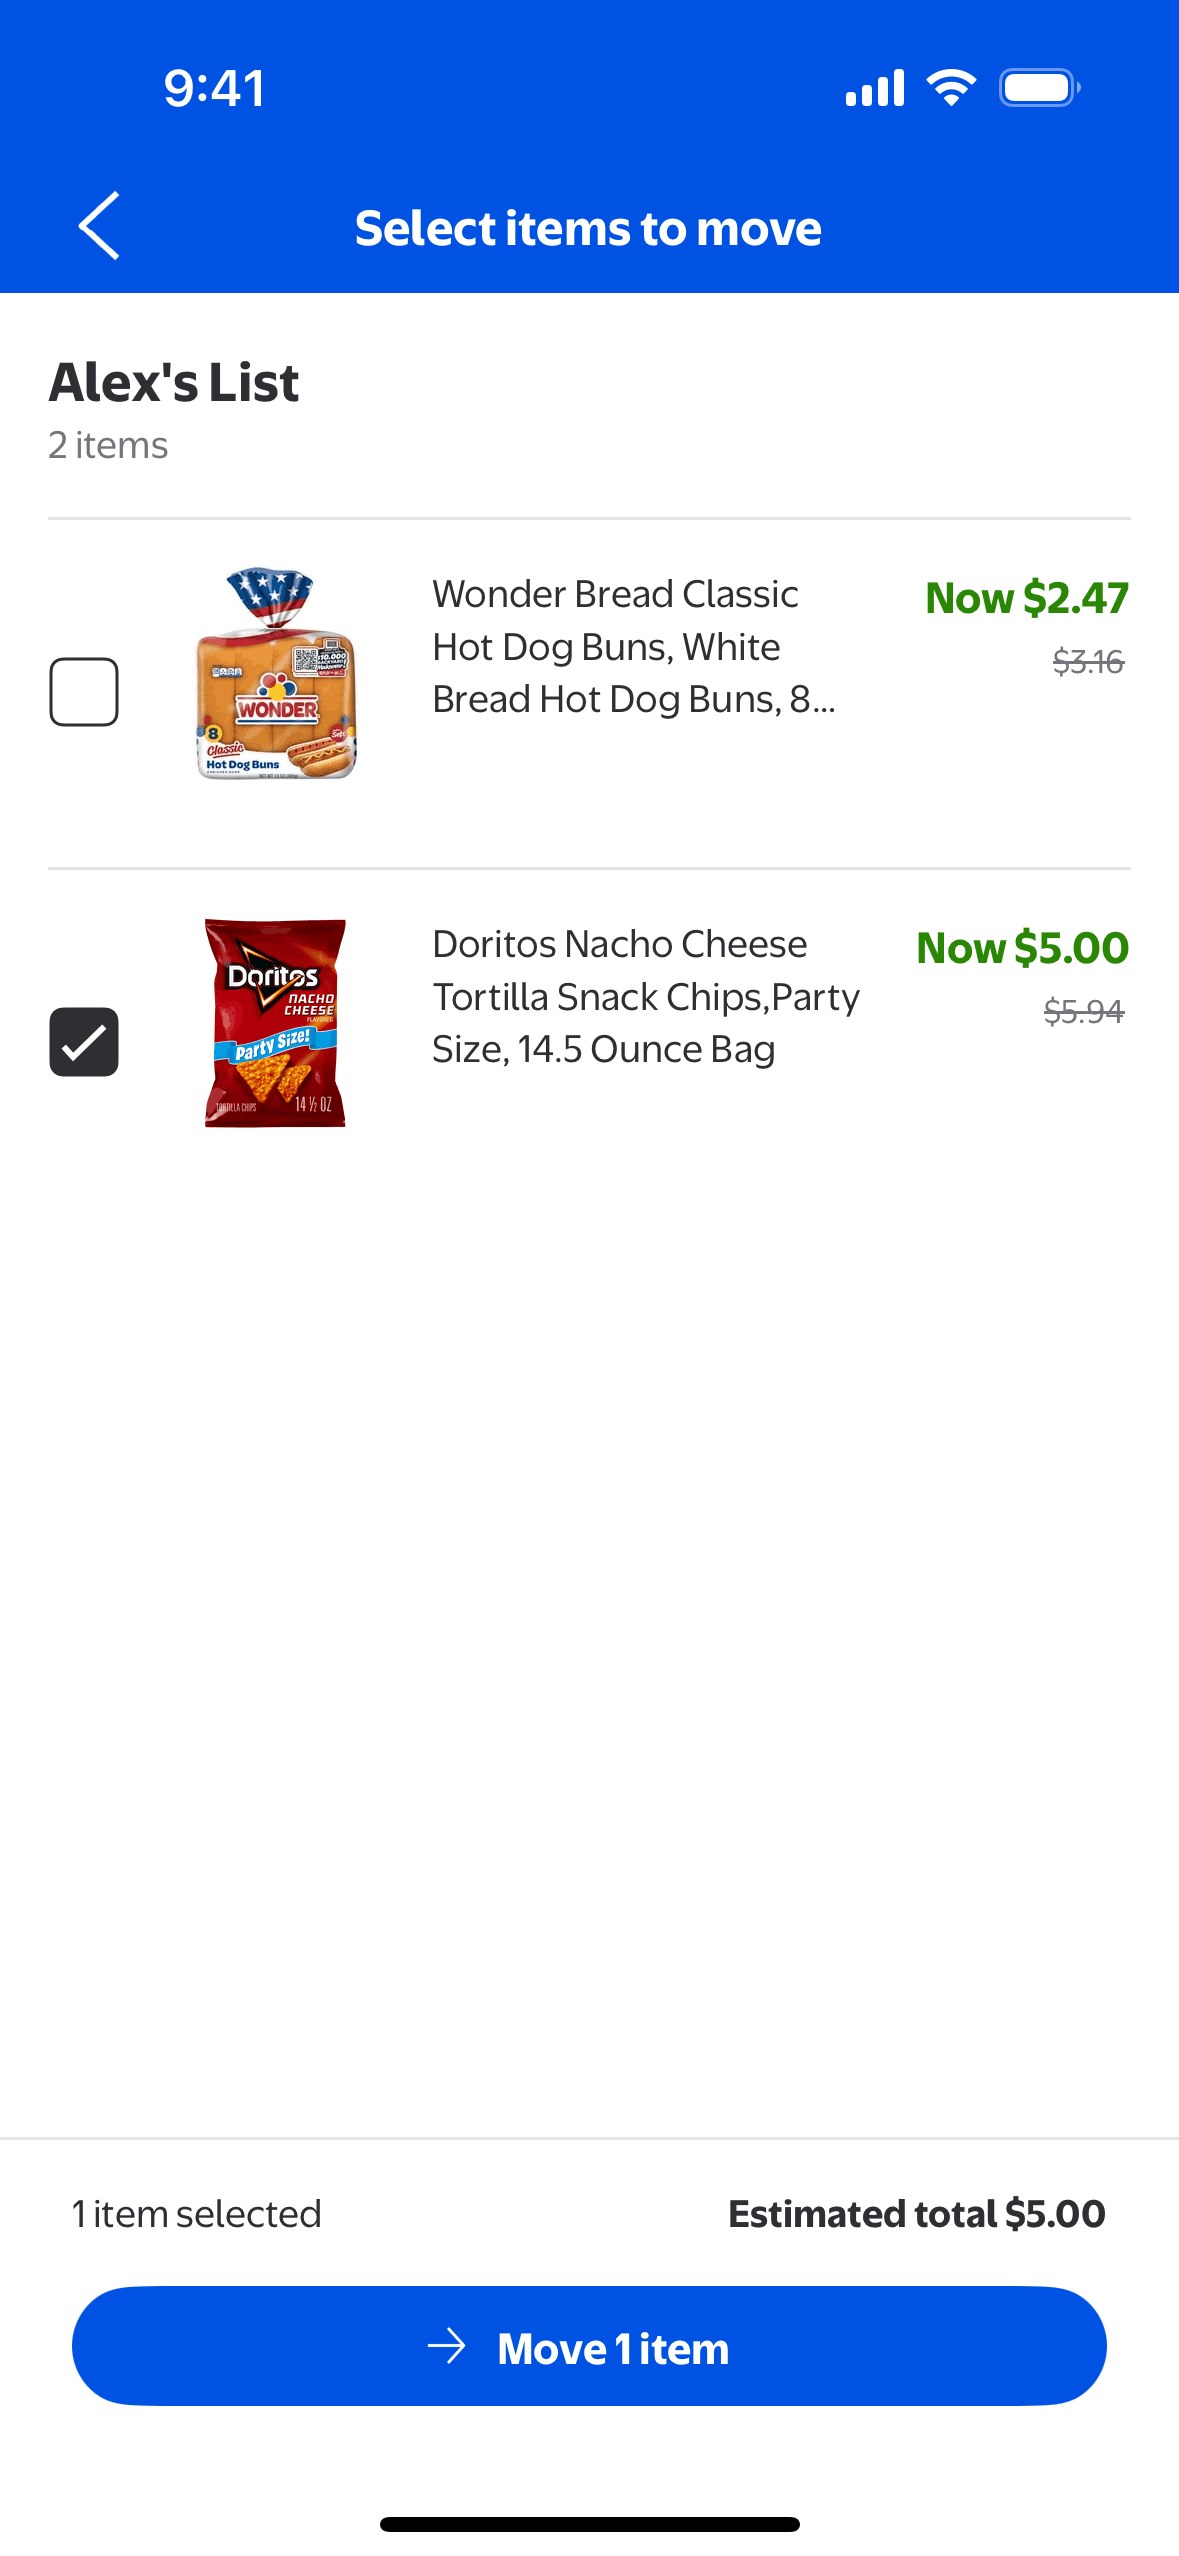Tap the back arrow icon
This screenshot has width=1179, height=2556.
[x=99, y=226]
